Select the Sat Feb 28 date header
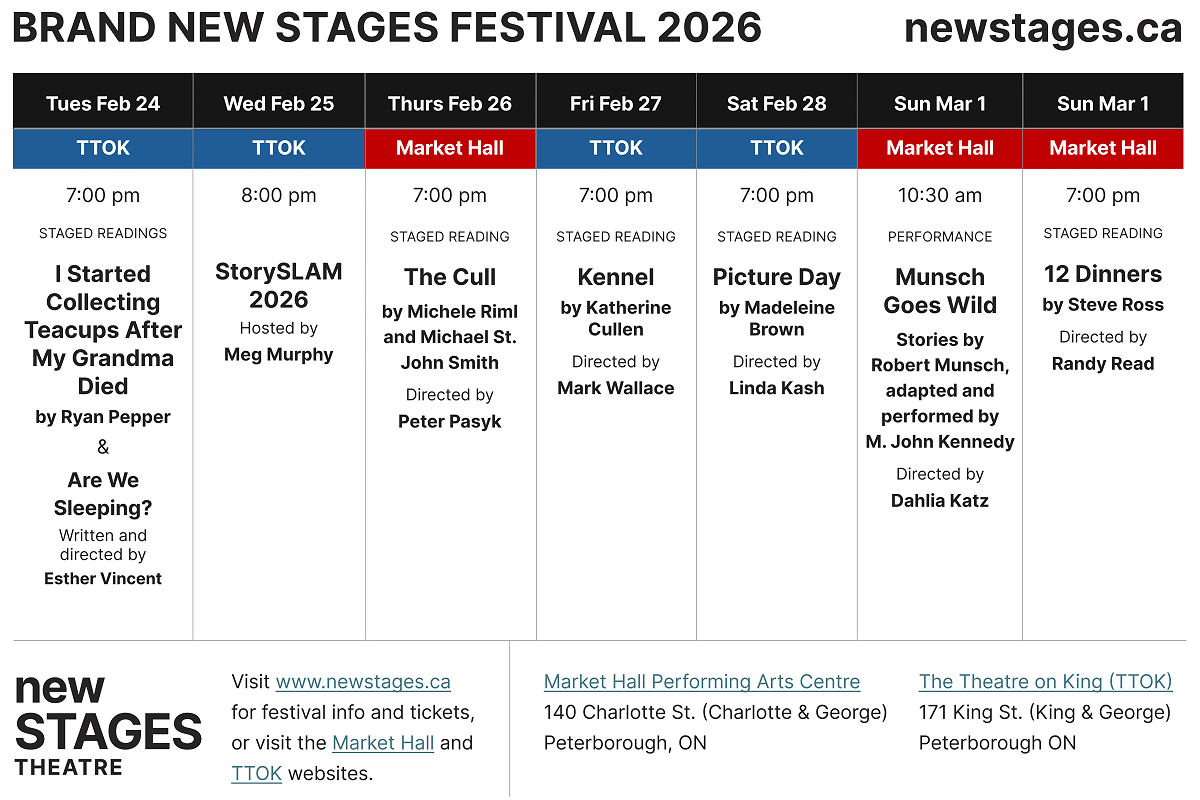This screenshot has width=1200, height=800. [777, 104]
